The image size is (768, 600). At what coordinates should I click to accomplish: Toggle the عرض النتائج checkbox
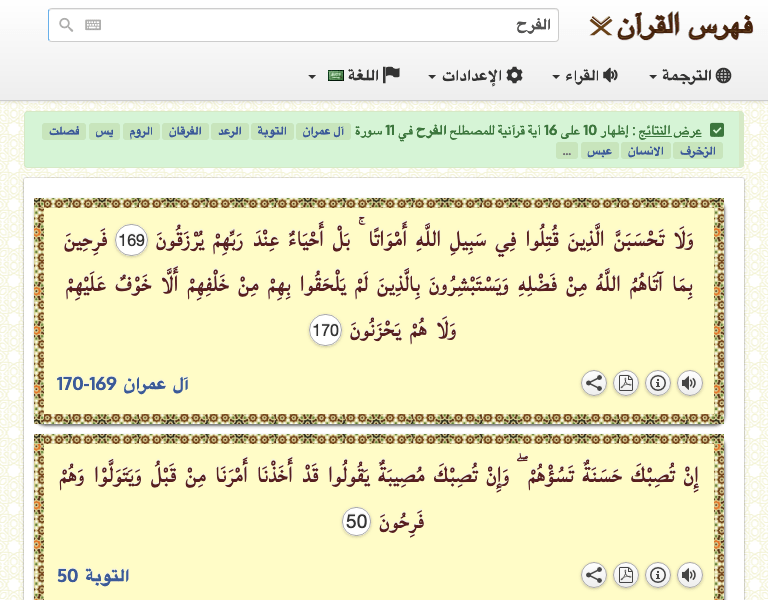point(717,131)
